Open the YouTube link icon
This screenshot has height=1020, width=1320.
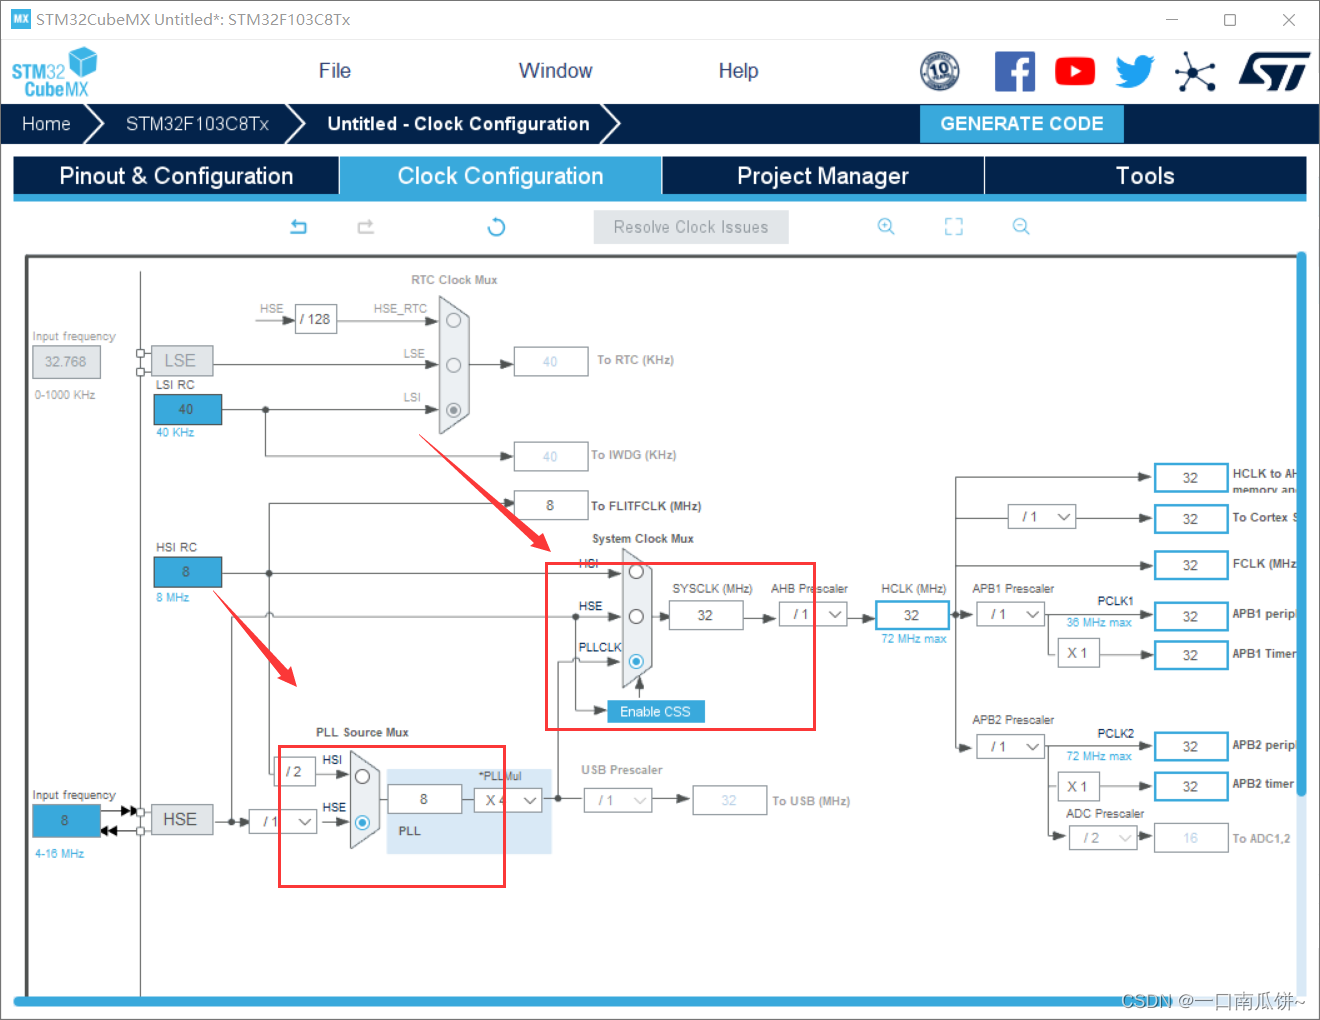tap(1075, 72)
